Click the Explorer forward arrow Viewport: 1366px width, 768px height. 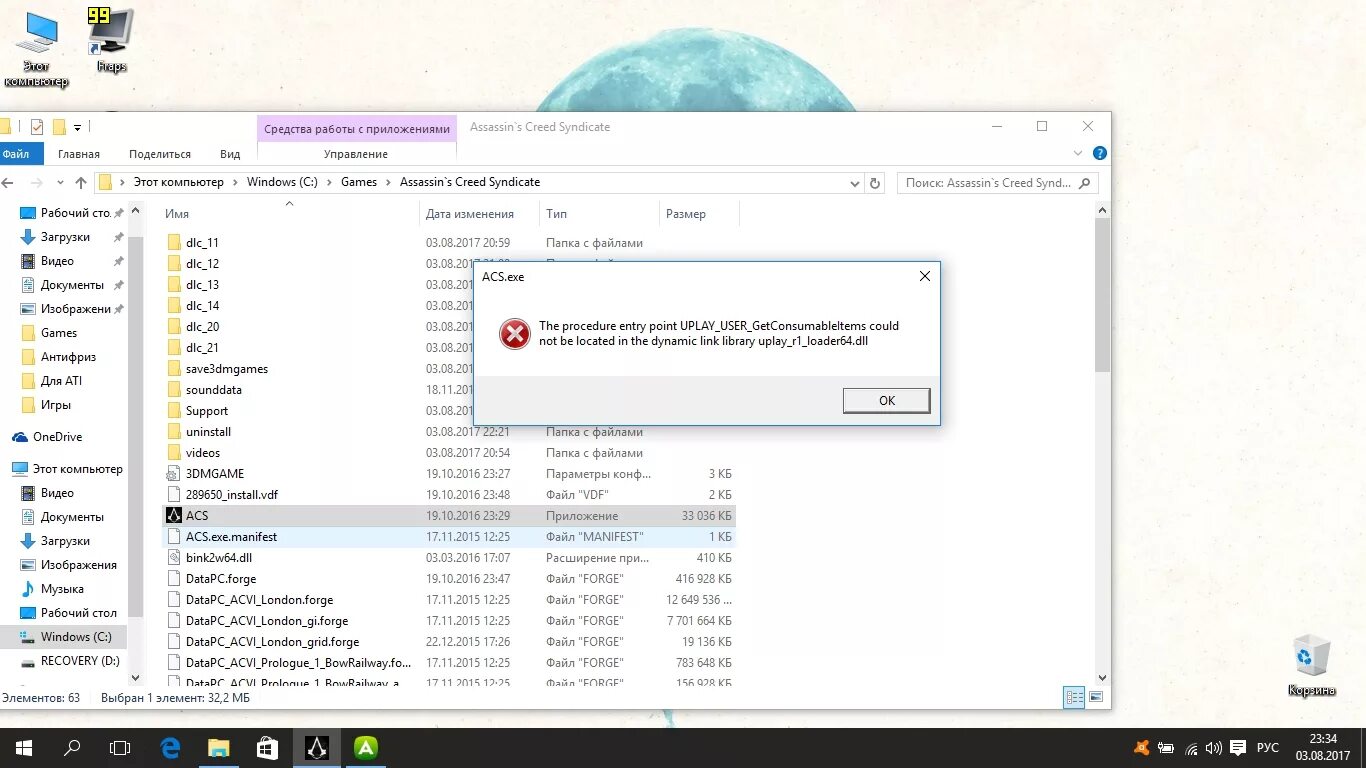tap(36, 183)
